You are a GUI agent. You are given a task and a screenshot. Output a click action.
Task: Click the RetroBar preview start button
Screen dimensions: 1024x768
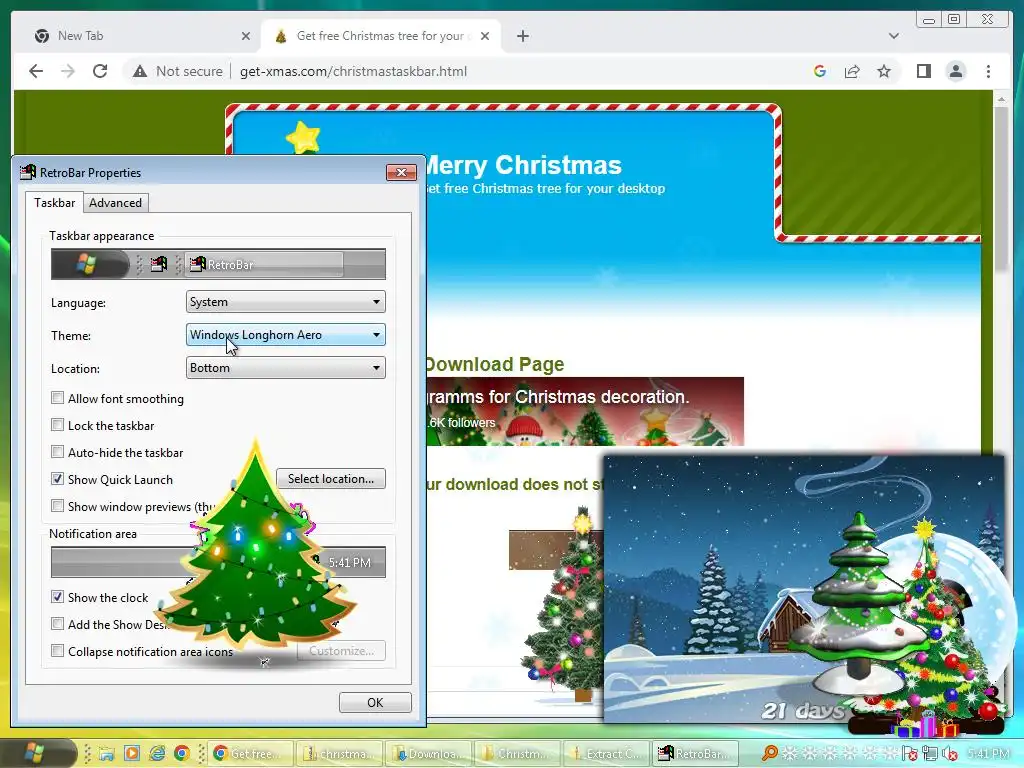90,264
